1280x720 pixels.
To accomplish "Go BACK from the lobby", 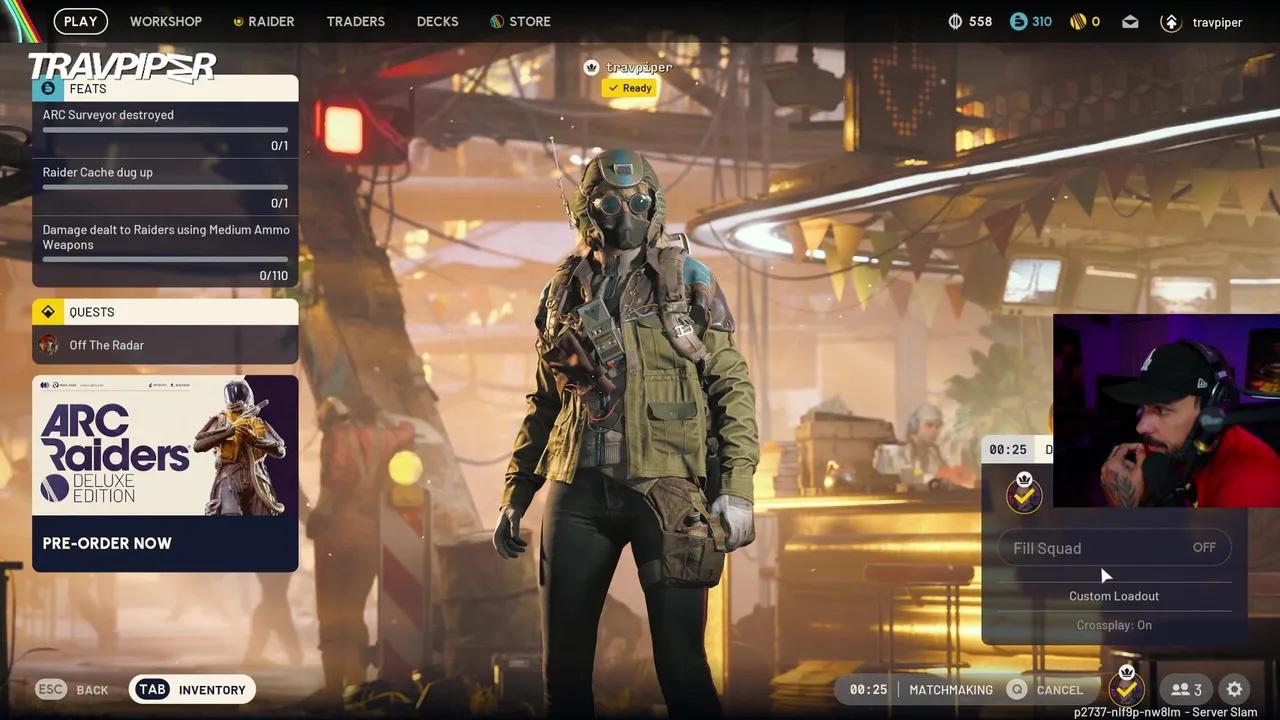I will (x=92, y=690).
